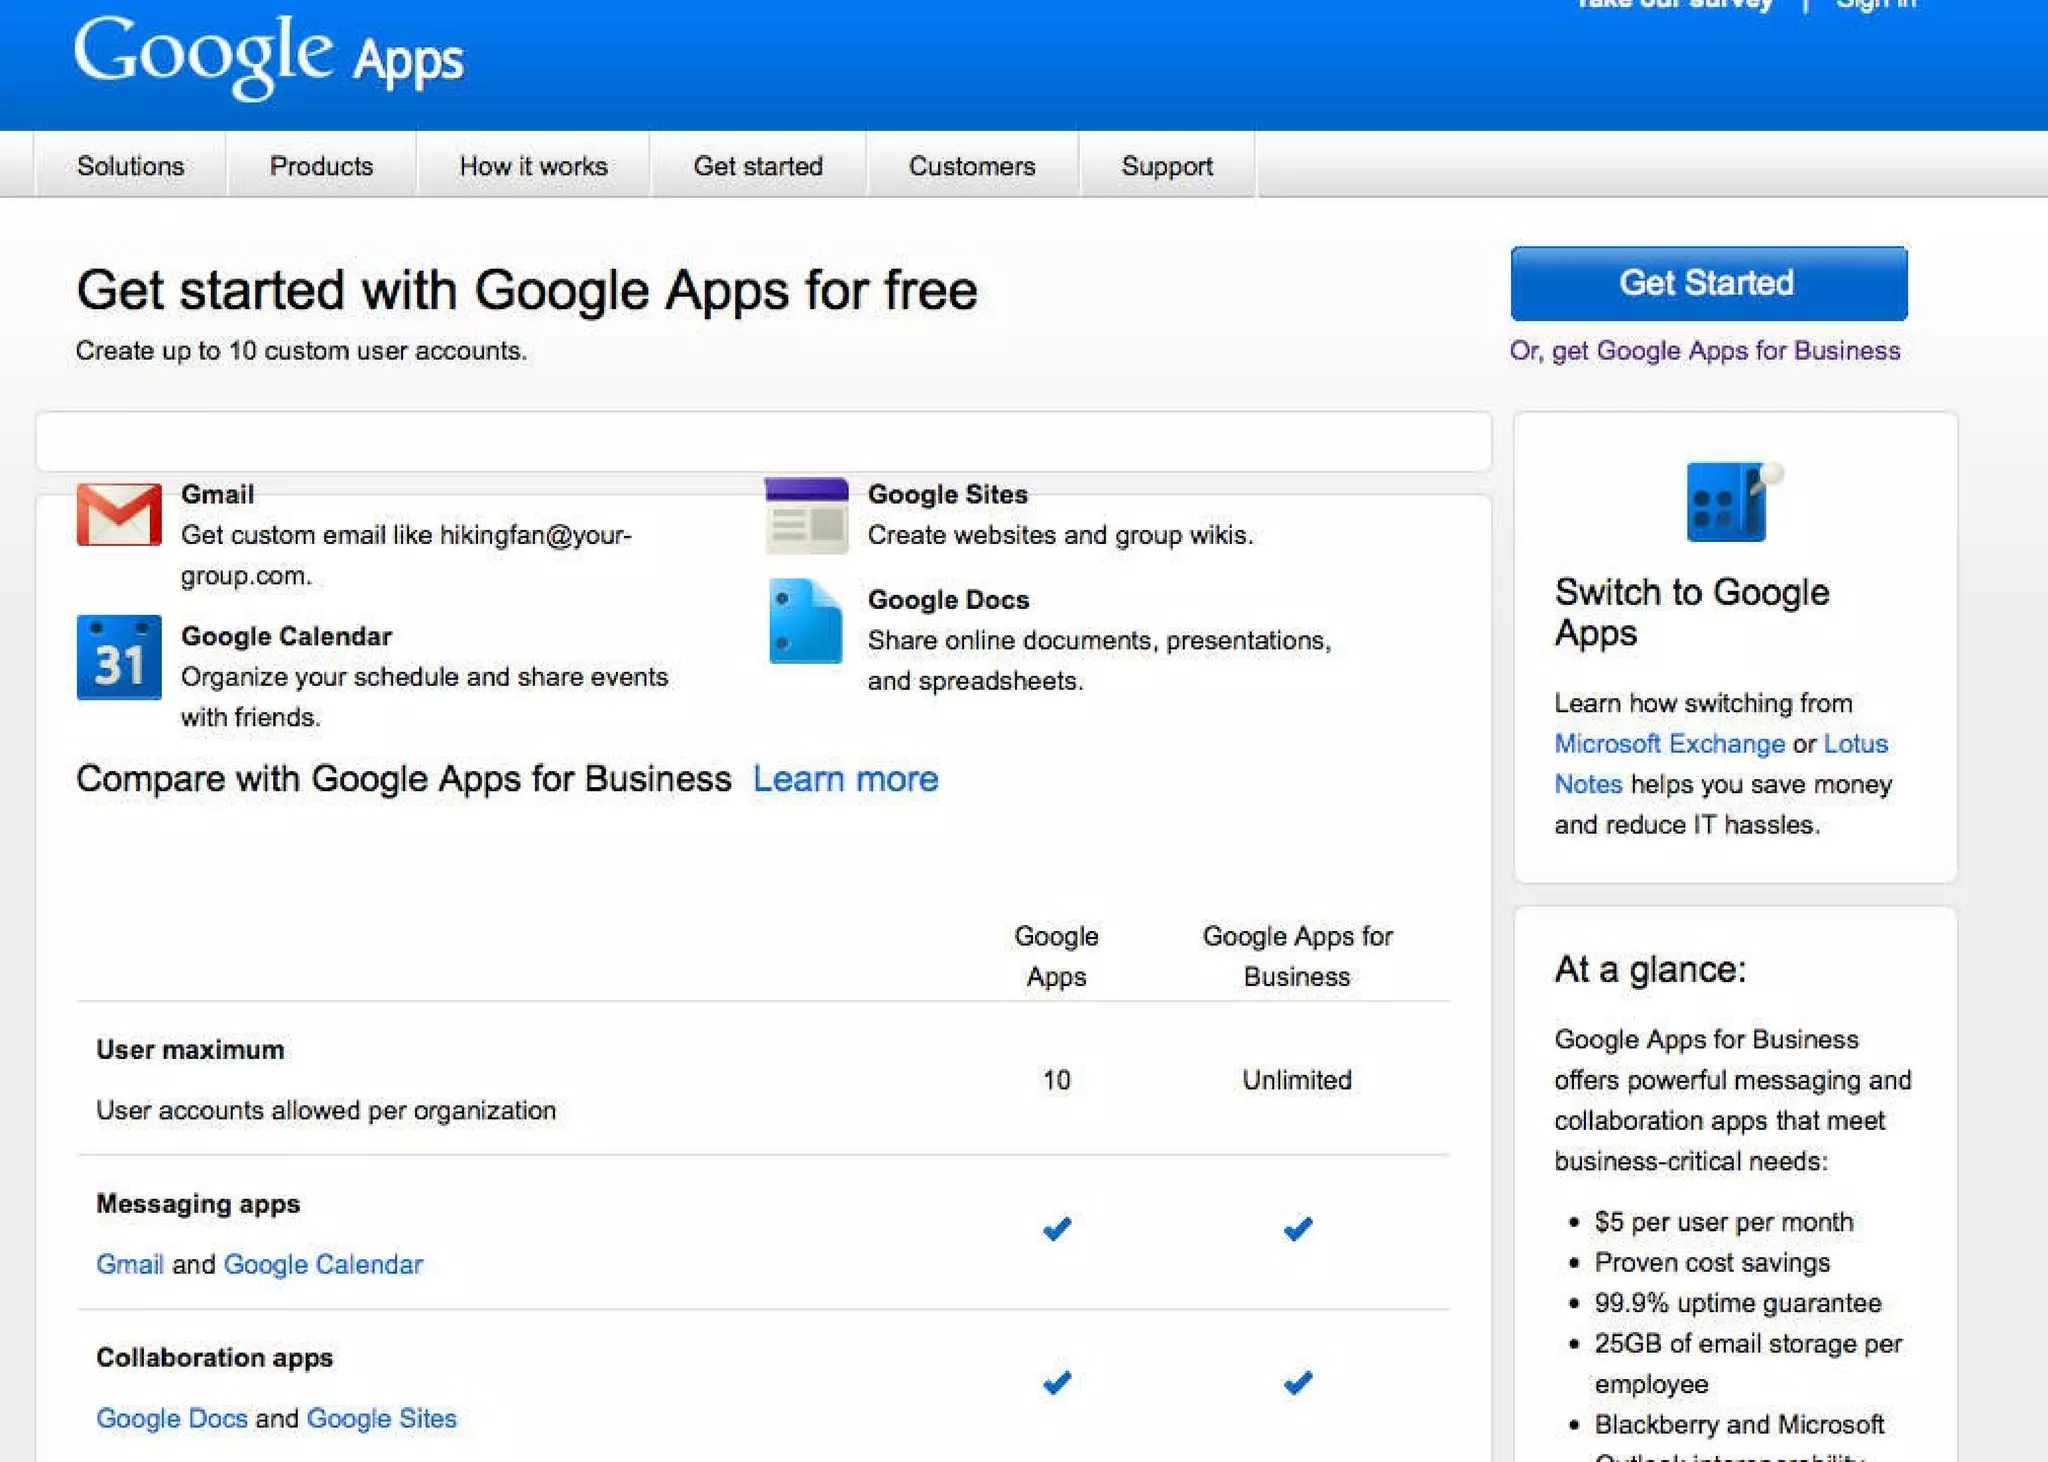Screen dimensions: 2048x1462
Task: Select the Get started nav item
Action: click(758, 166)
